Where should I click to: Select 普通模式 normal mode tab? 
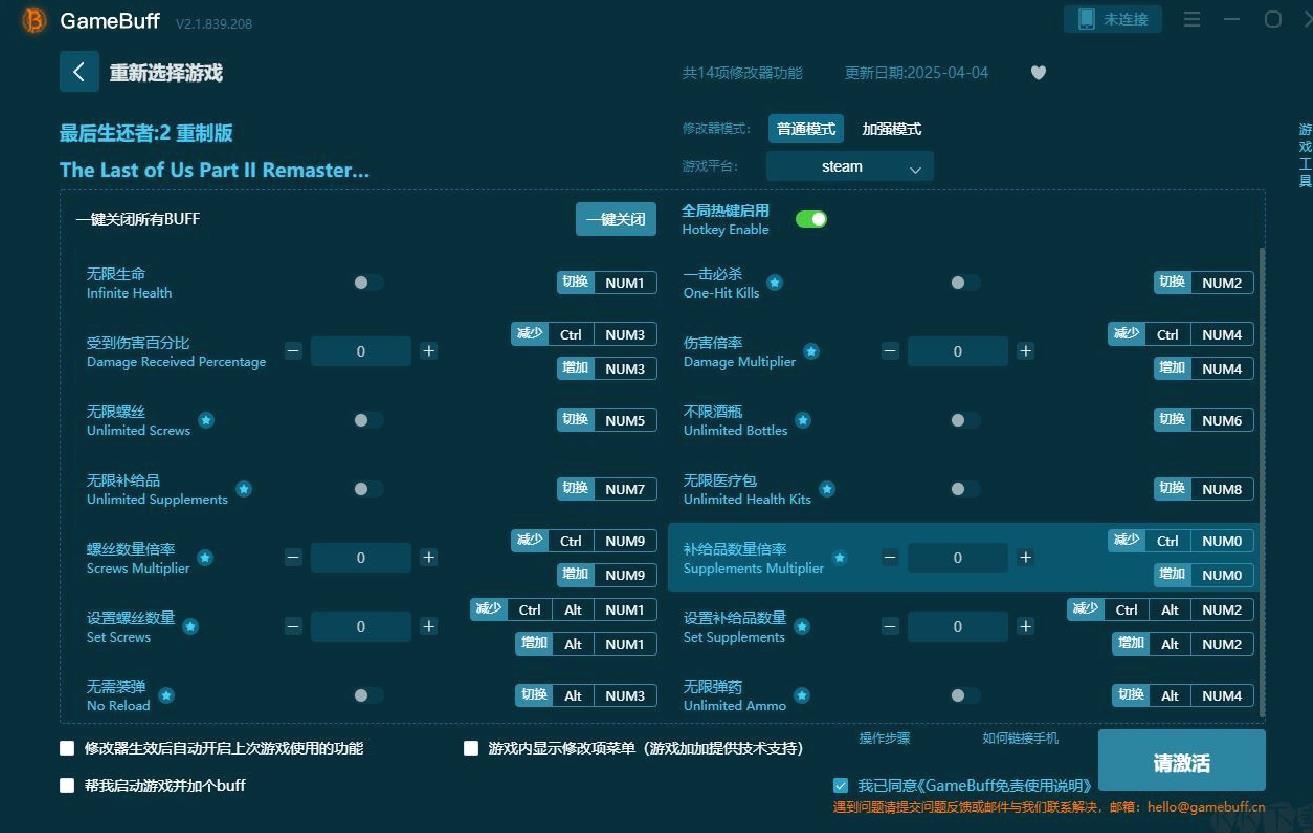(806, 129)
